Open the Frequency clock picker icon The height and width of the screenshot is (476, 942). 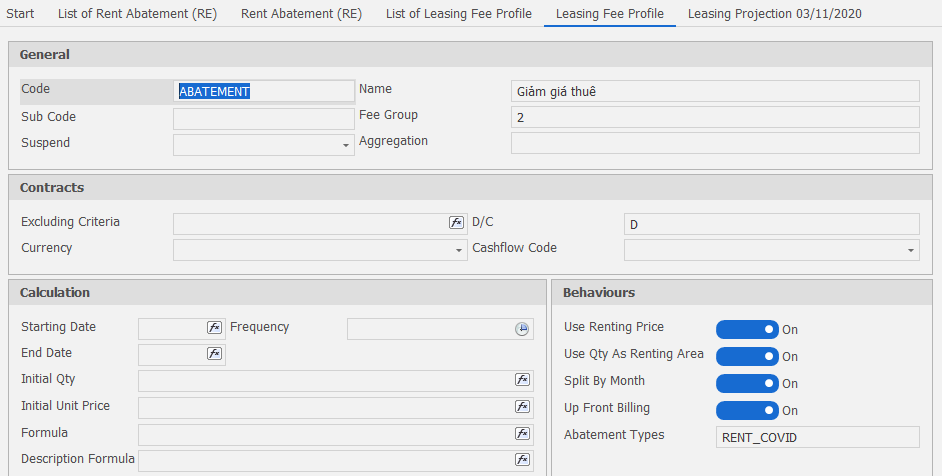tap(522, 329)
